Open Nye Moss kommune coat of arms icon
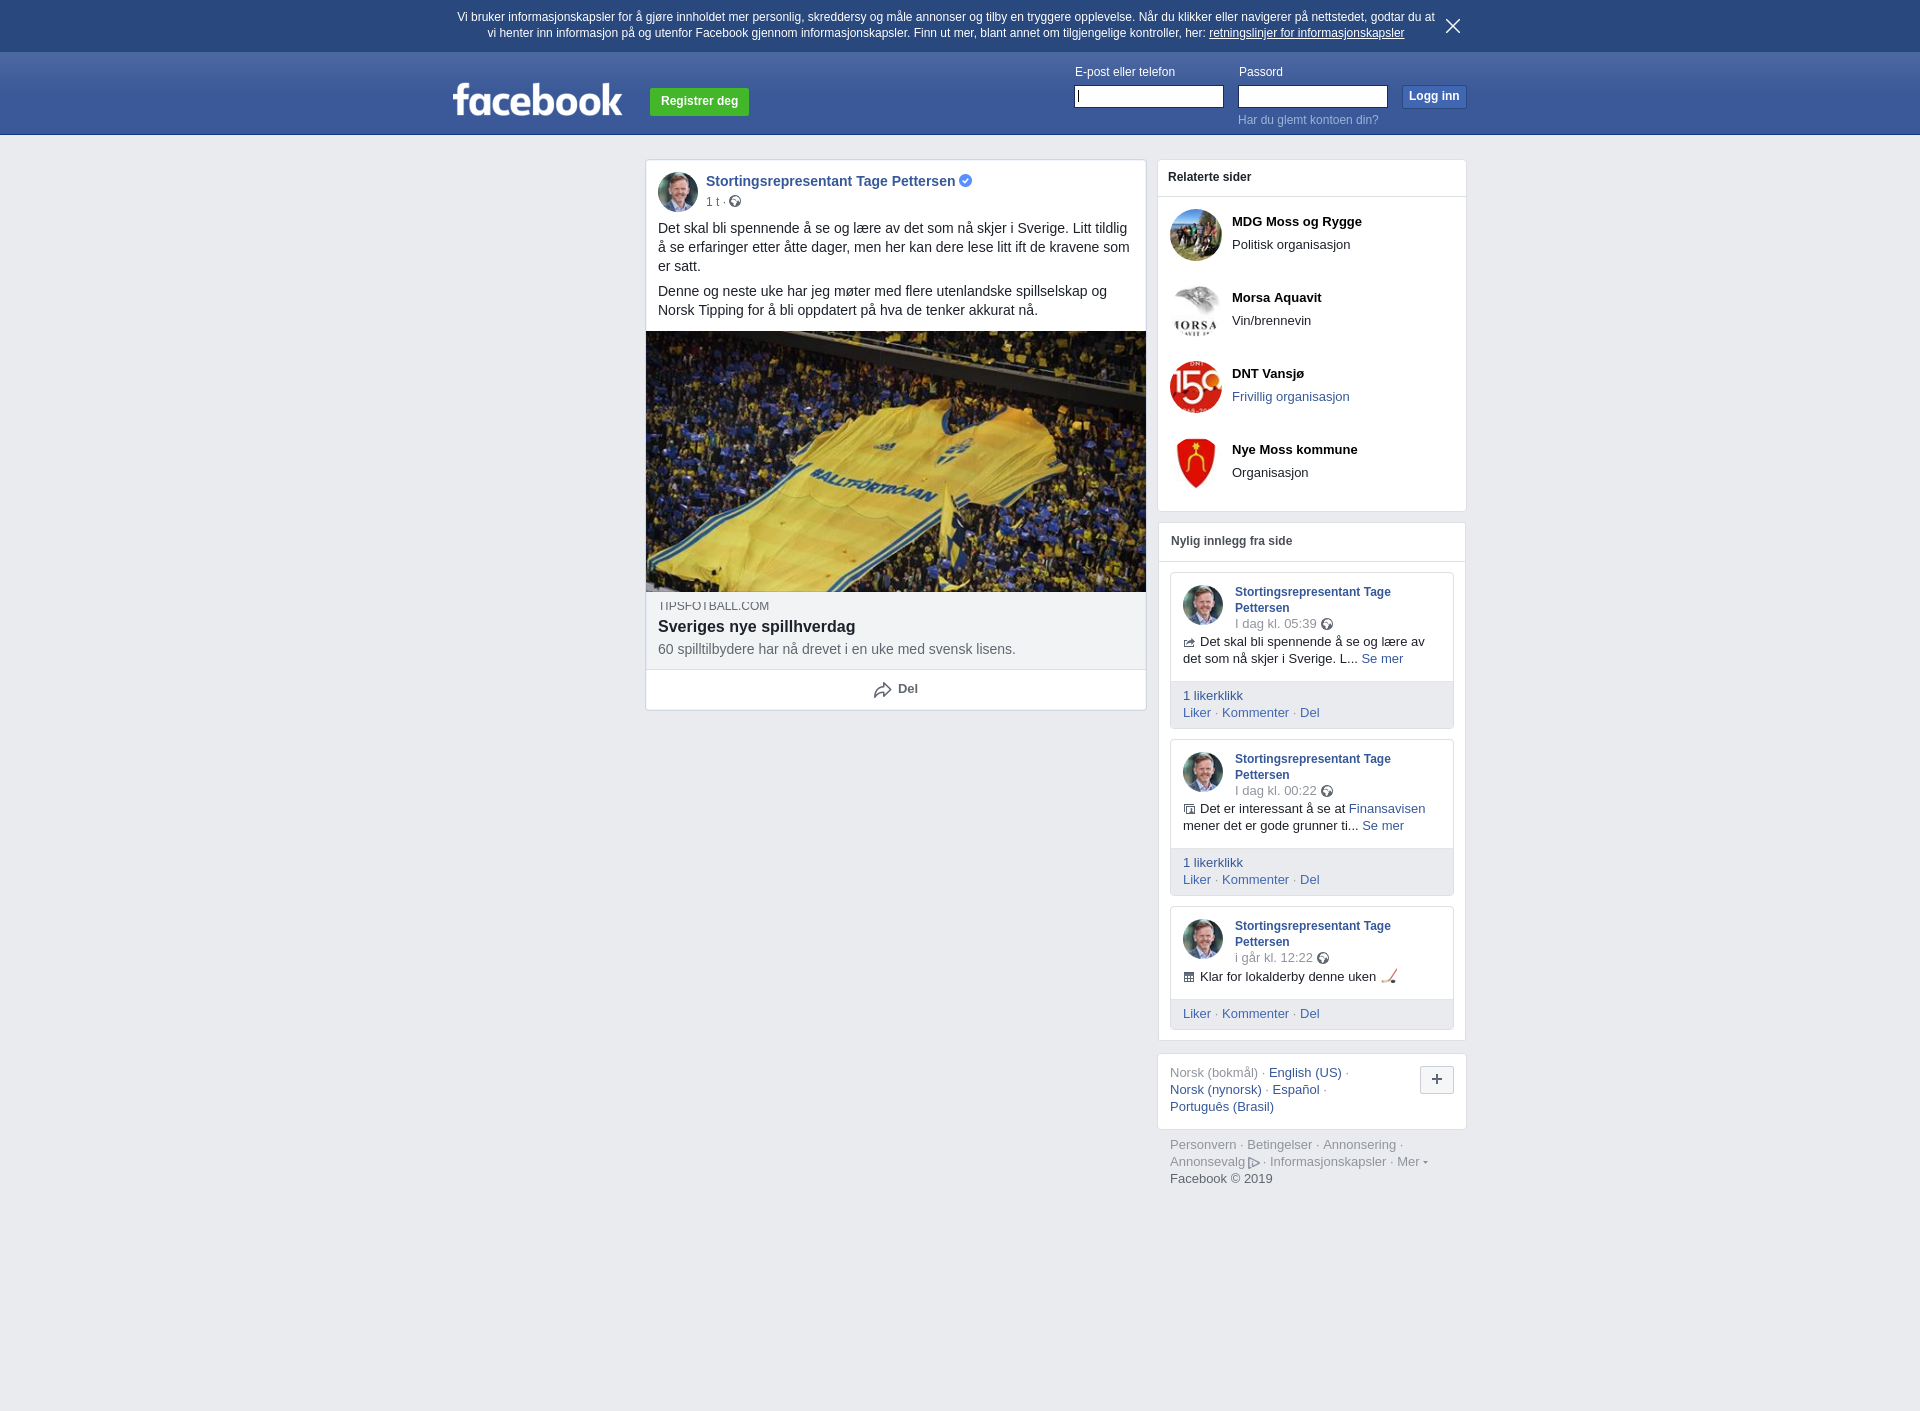1920x1411 pixels. tap(1196, 463)
